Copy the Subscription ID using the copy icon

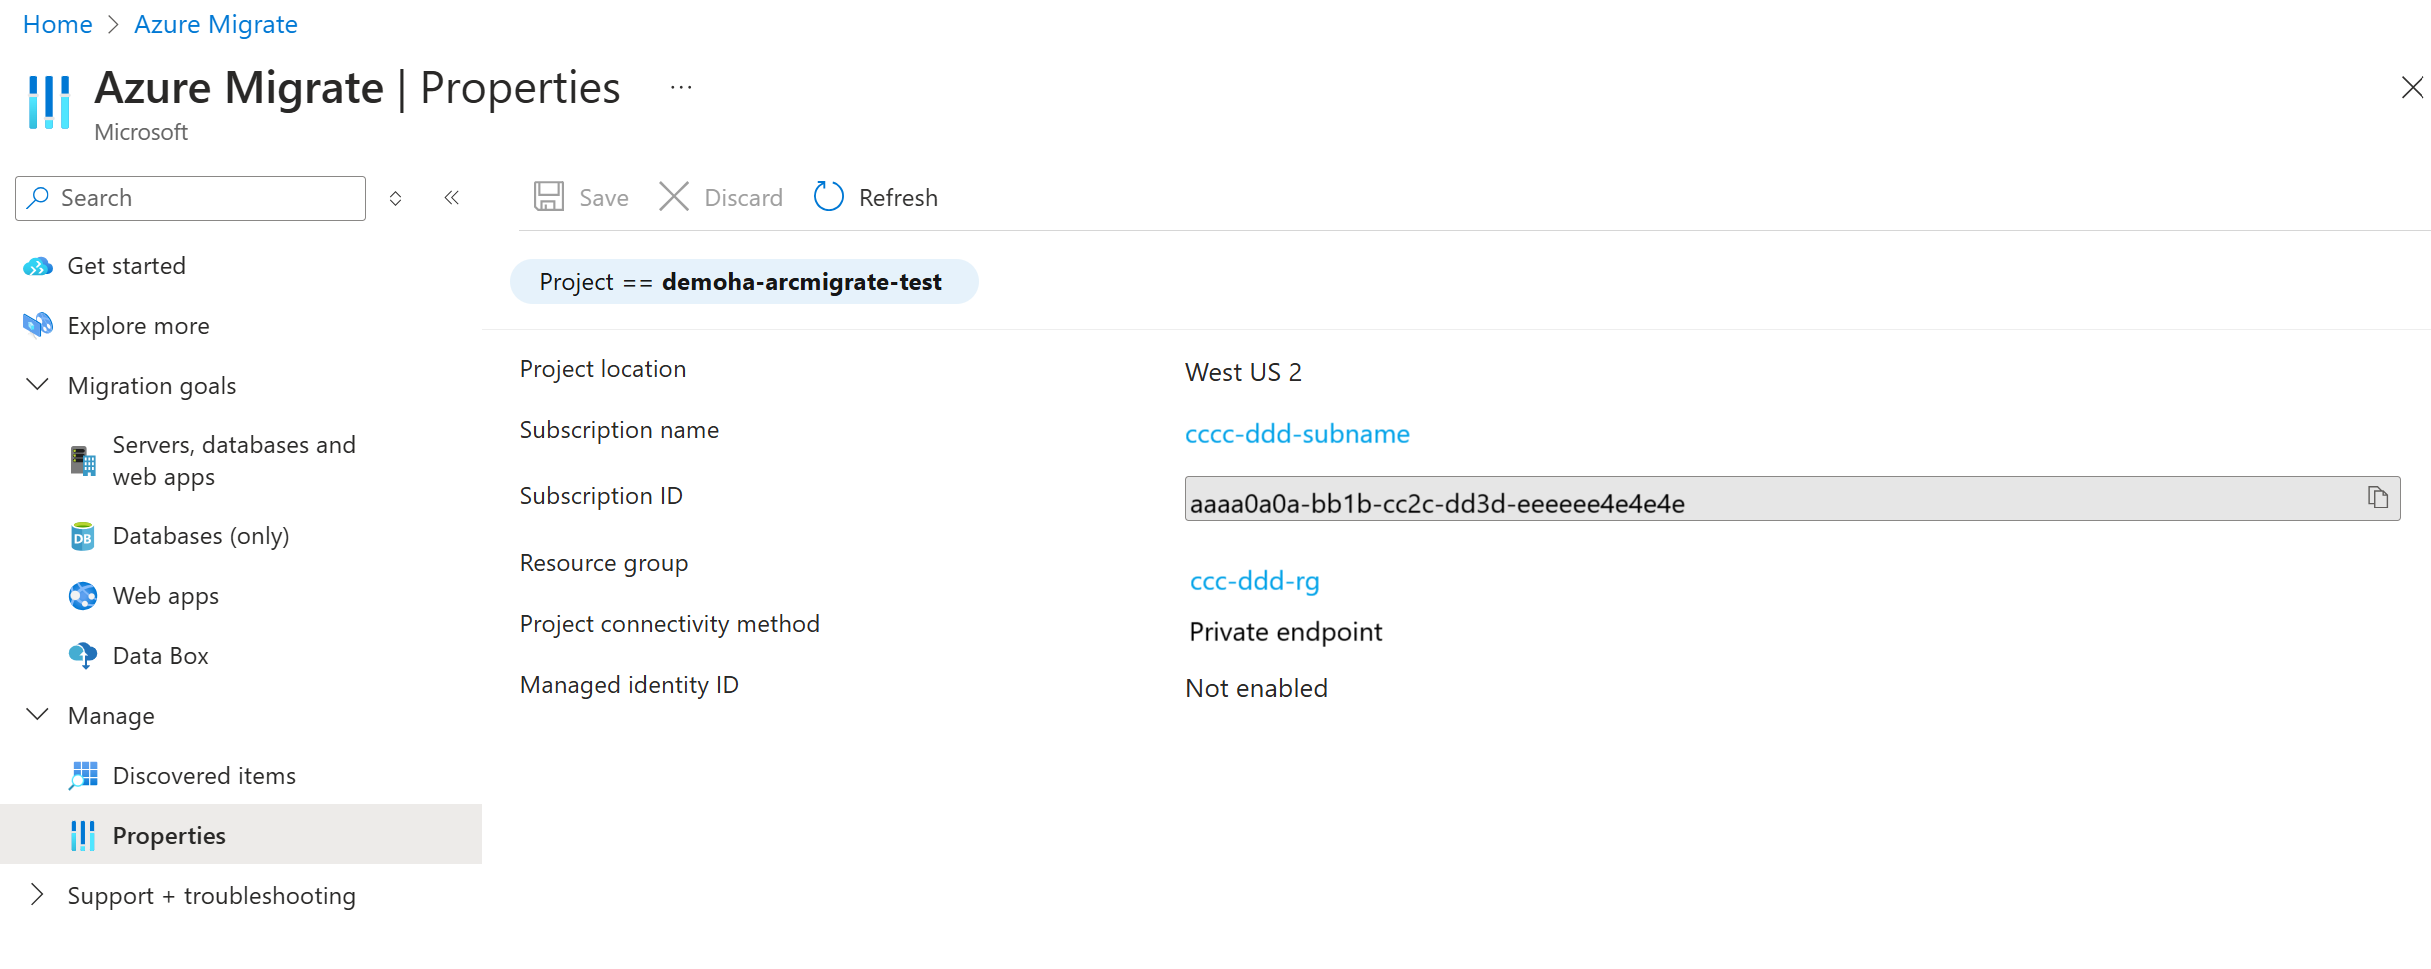(x=2378, y=497)
